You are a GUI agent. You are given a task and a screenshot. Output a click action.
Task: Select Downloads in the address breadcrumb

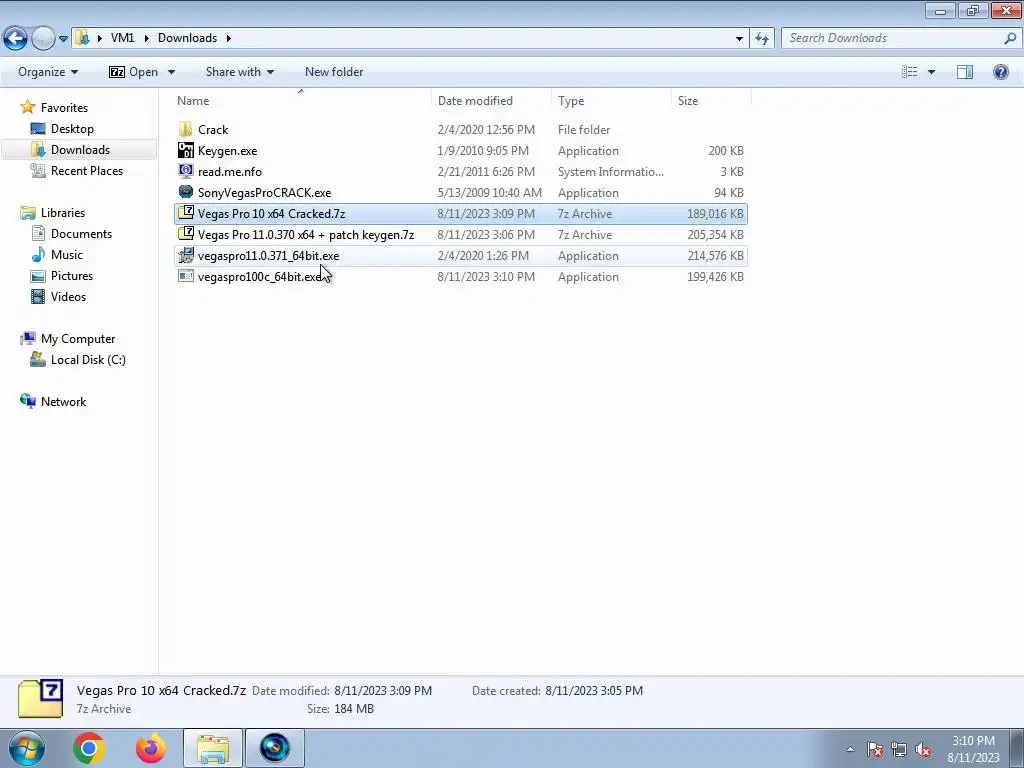187,38
